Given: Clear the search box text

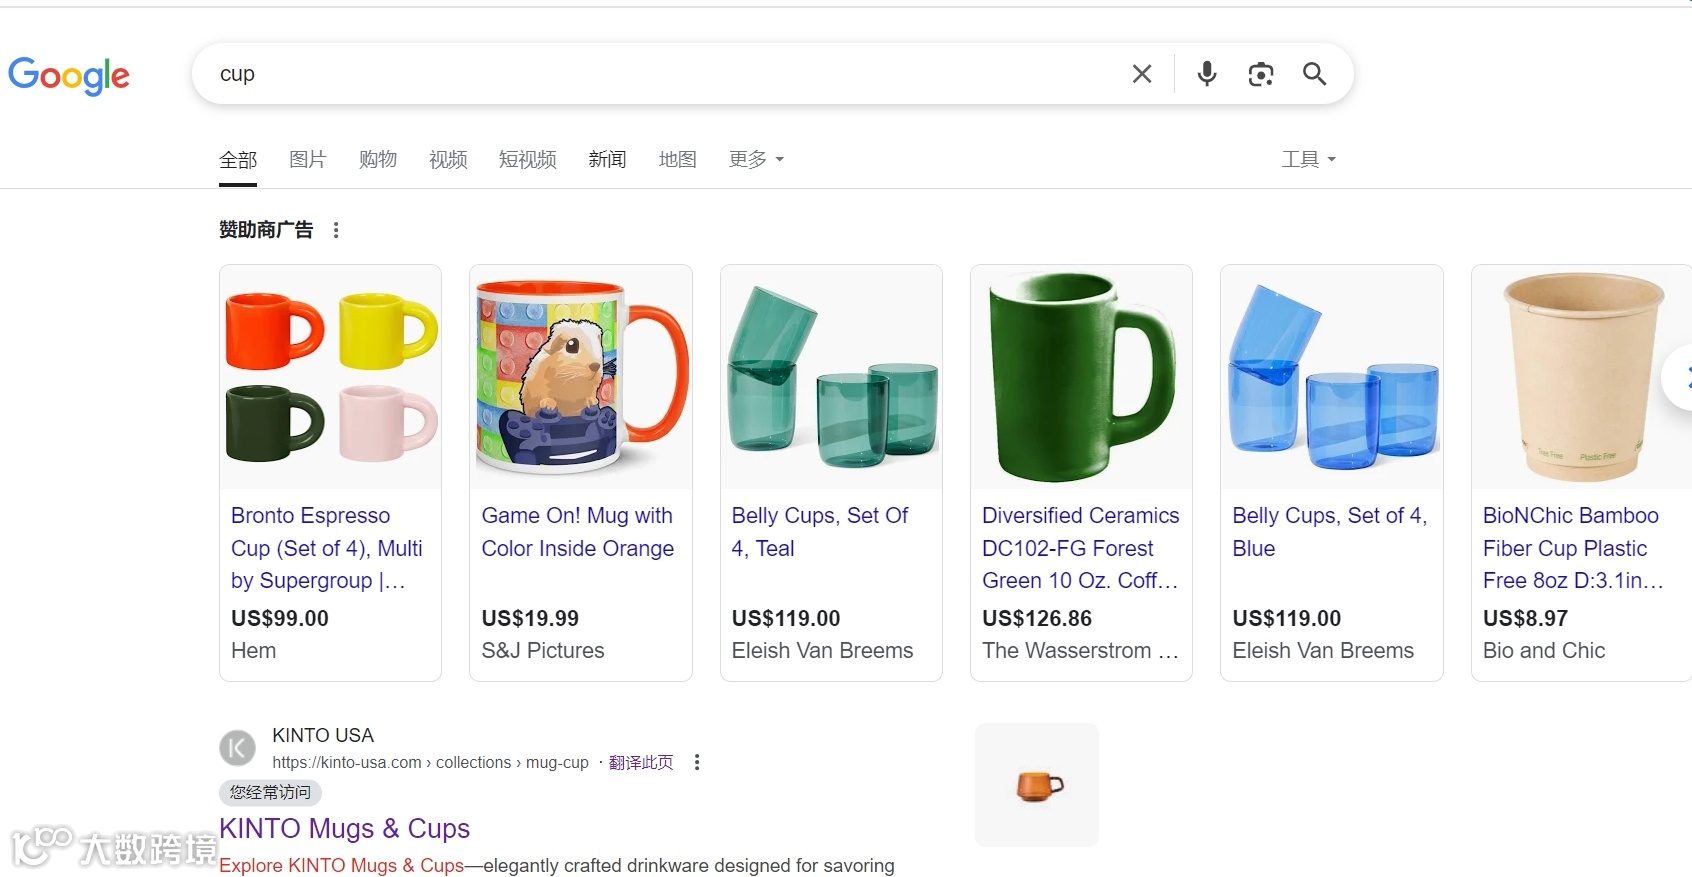Looking at the screenshot, I should point(1142,74).
